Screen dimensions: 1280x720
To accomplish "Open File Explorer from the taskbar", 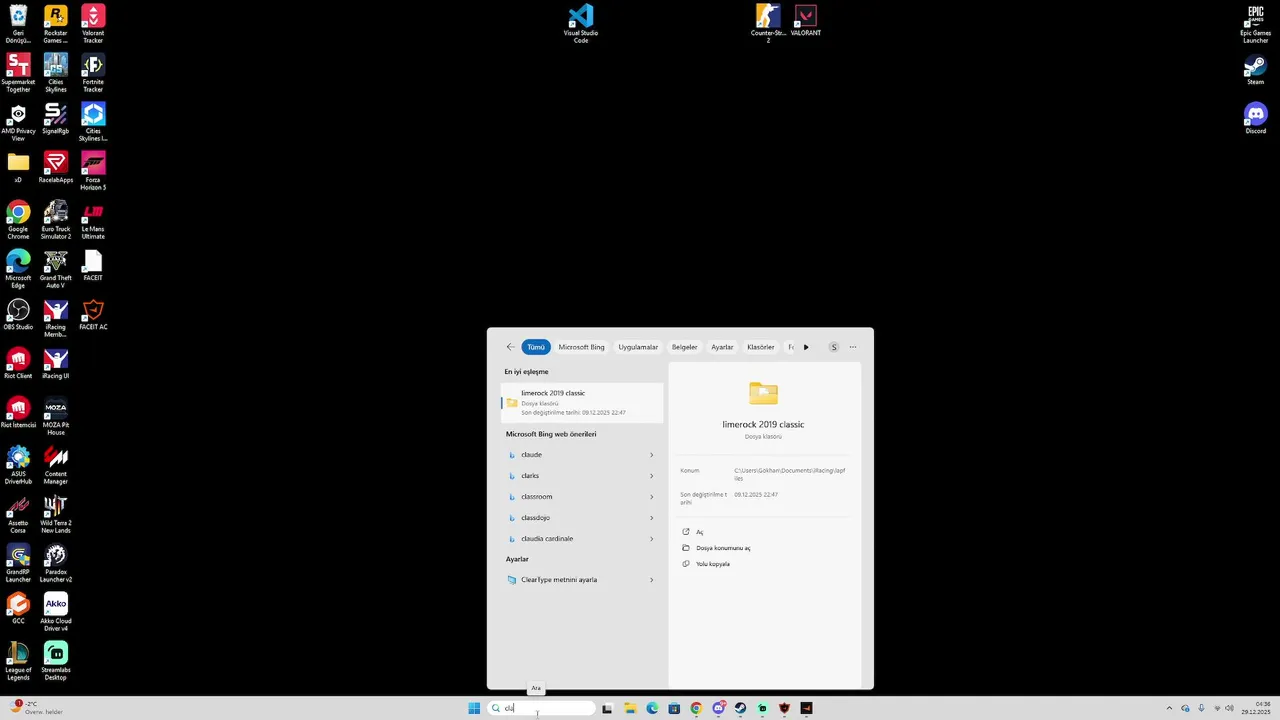I will (630, 708).
